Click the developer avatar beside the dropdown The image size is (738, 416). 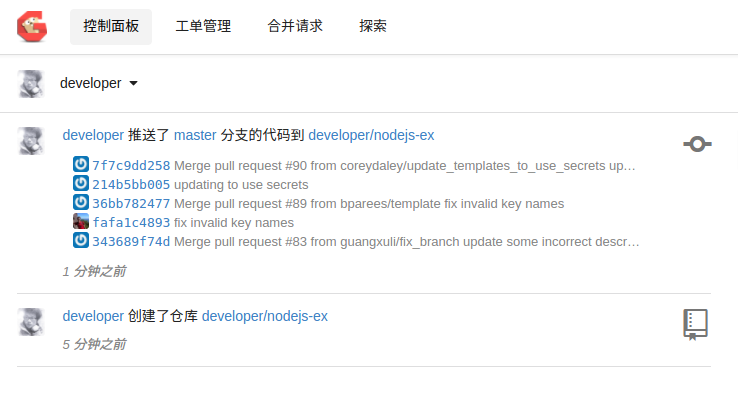click(32, 84)
